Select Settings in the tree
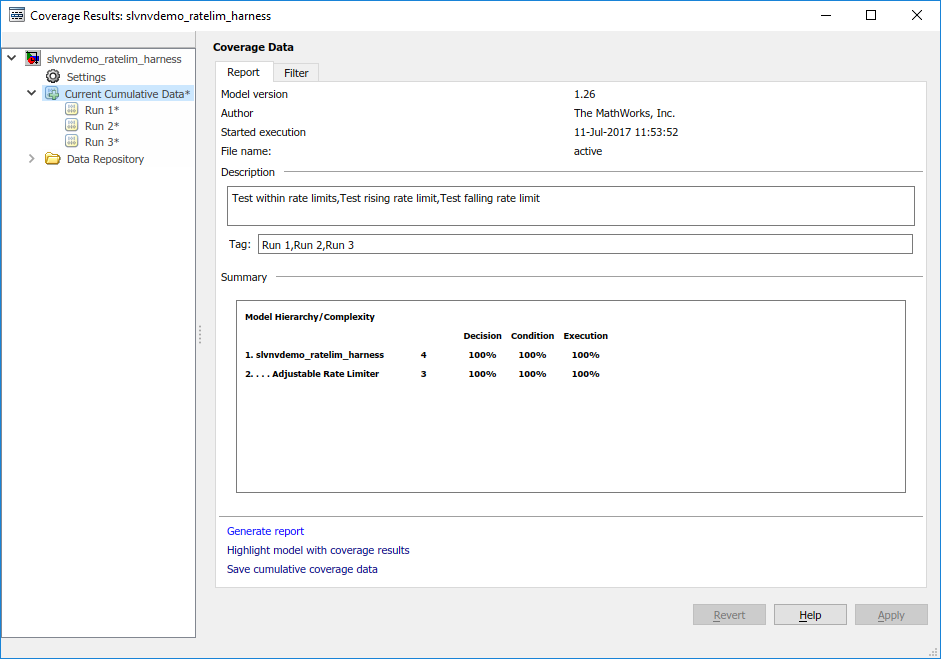Viewport: 941px width, 659px height. click(86, 77)
